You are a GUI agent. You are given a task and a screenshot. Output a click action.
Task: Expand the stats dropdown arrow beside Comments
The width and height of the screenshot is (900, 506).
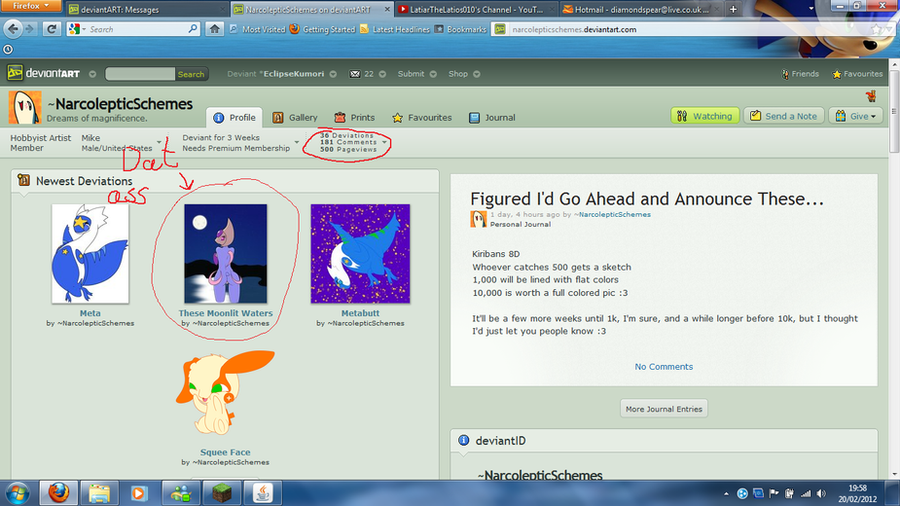pyautogui.click(x=385, y=142)
